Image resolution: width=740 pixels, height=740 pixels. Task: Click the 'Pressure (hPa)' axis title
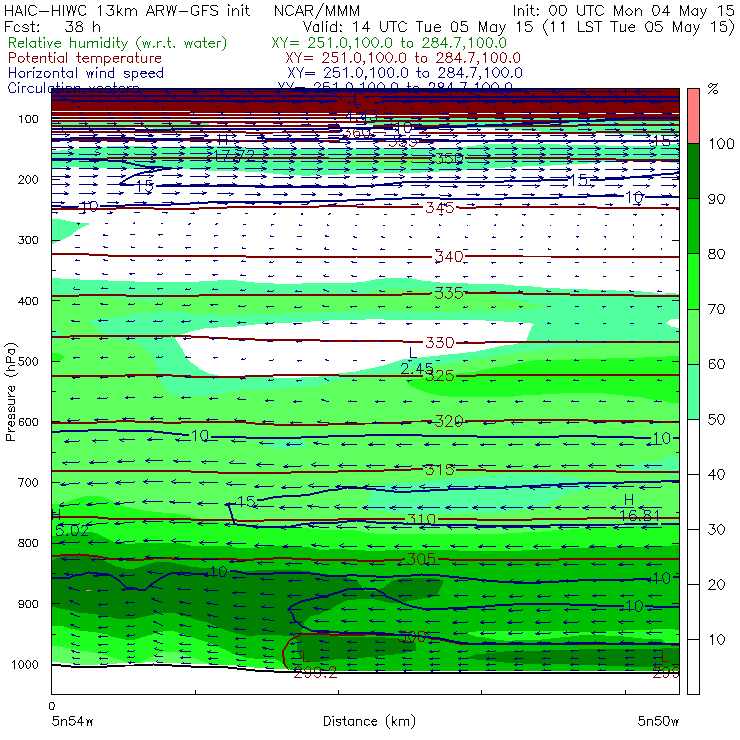click(11, 392)
